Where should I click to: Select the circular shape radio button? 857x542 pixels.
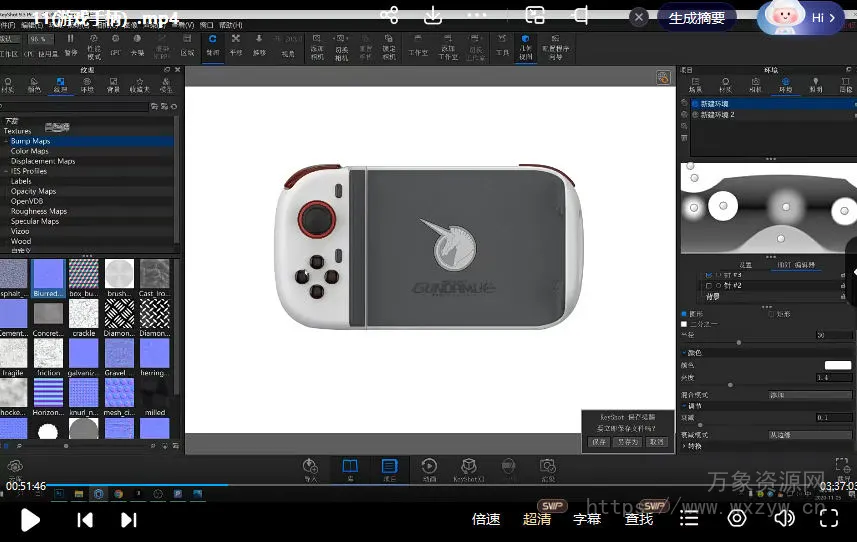[684, 314]
